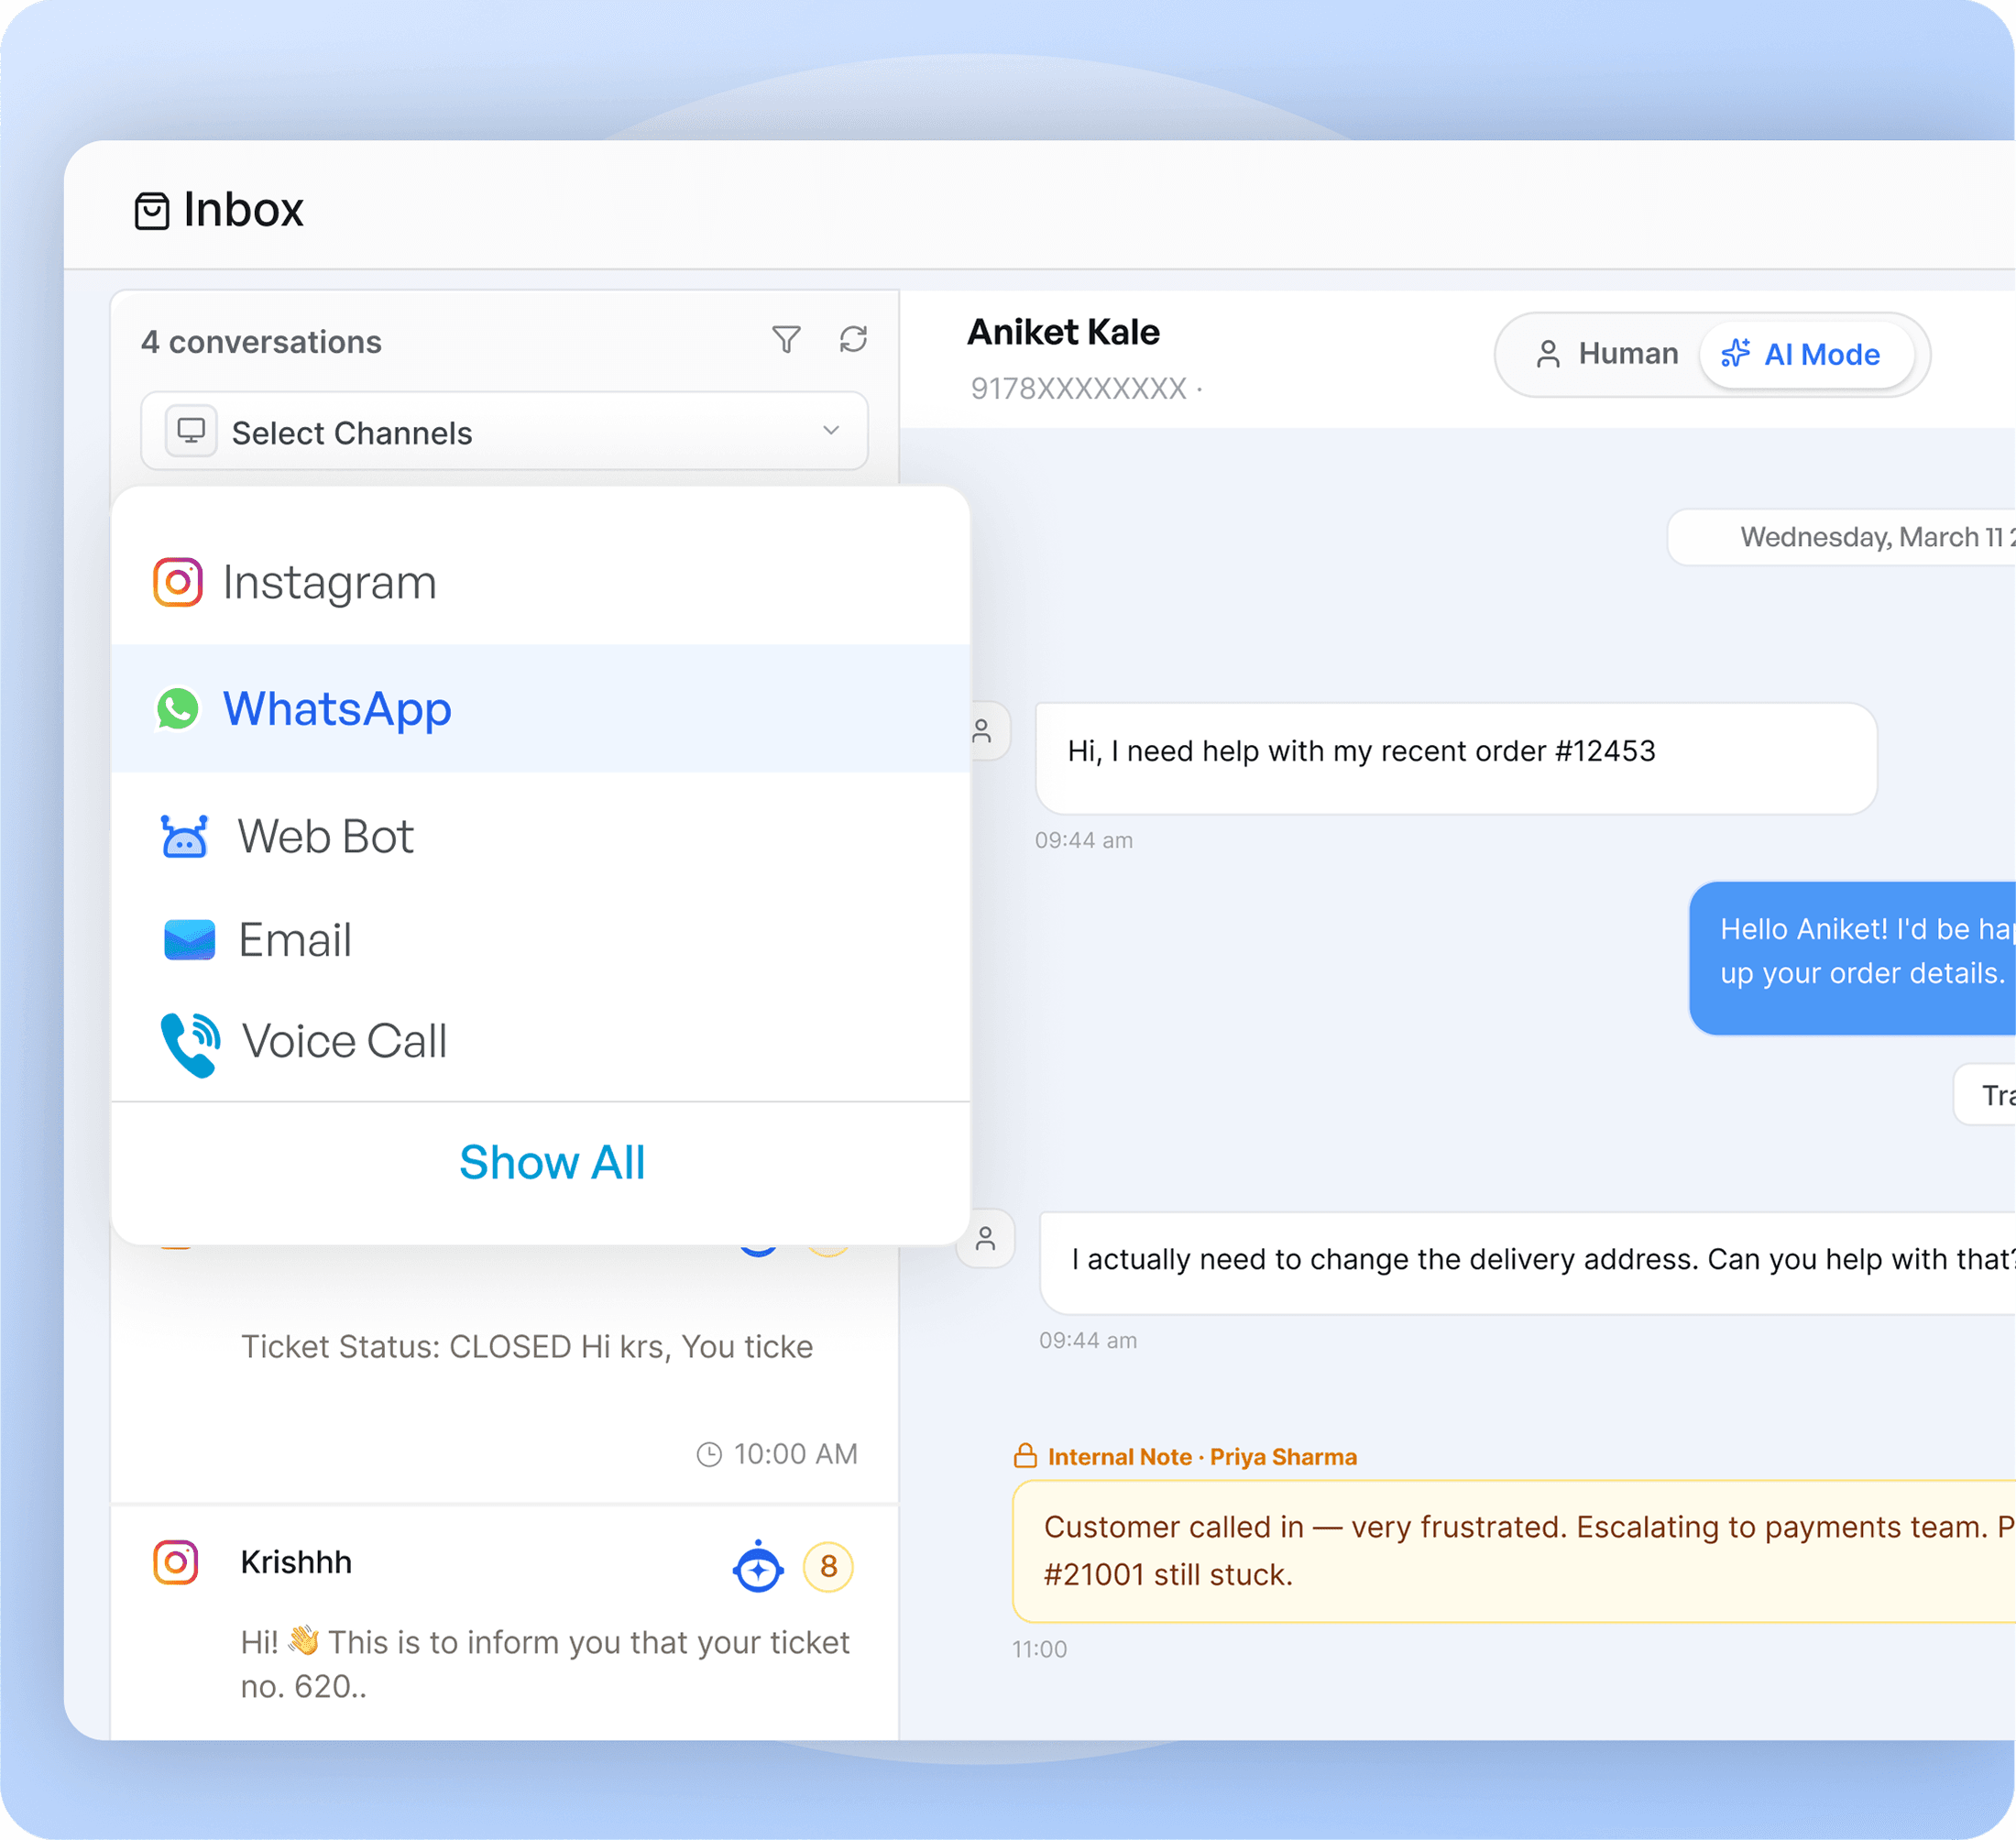2016x1840 pixels.
Task: Click the 10:00 AM timestamp
Action: point(796,1454)
